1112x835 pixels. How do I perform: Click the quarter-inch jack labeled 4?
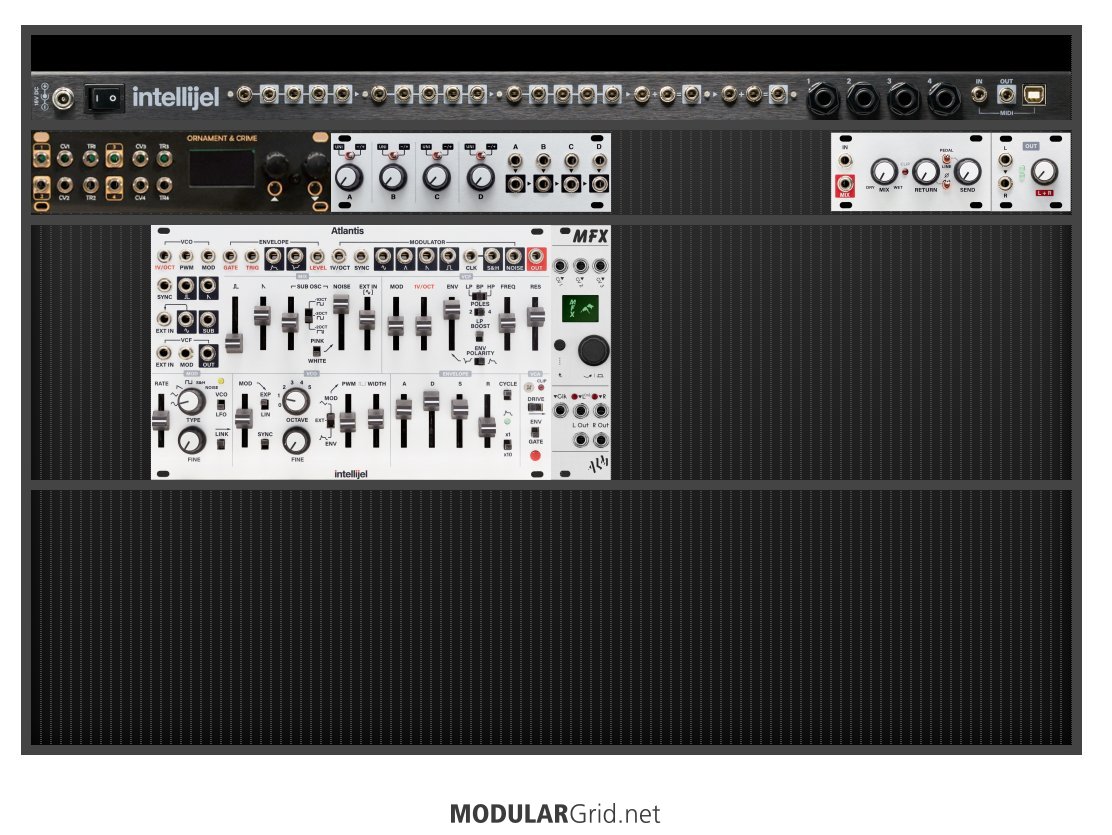pyautogui.click(x=945, y=100)
